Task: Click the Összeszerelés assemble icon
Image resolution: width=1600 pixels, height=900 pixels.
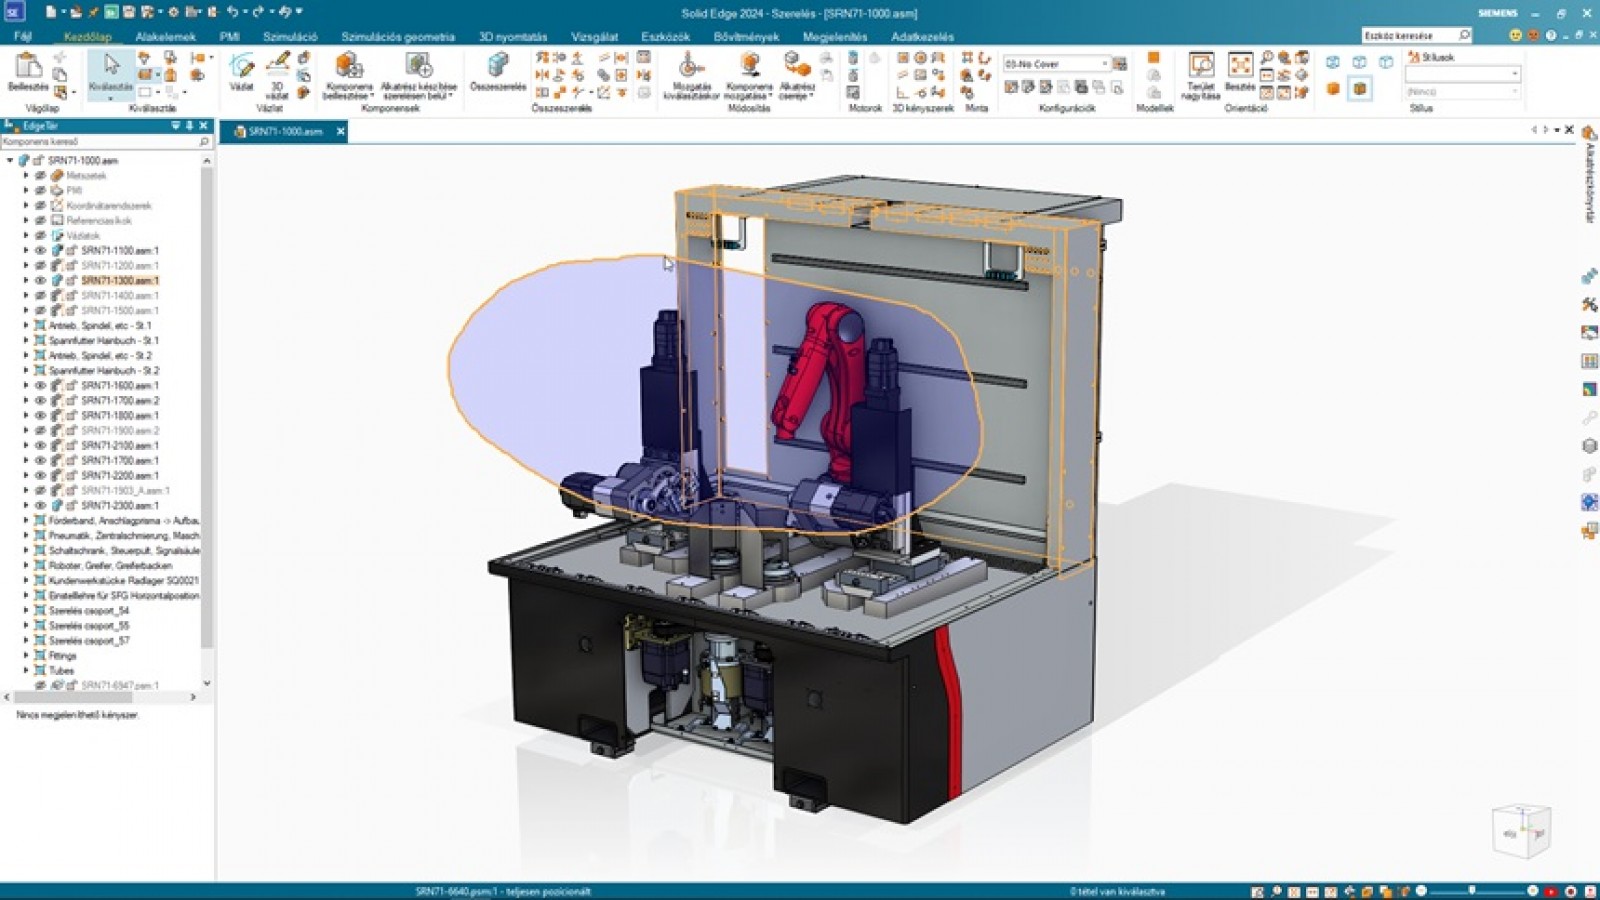Action: click(497, 69)
